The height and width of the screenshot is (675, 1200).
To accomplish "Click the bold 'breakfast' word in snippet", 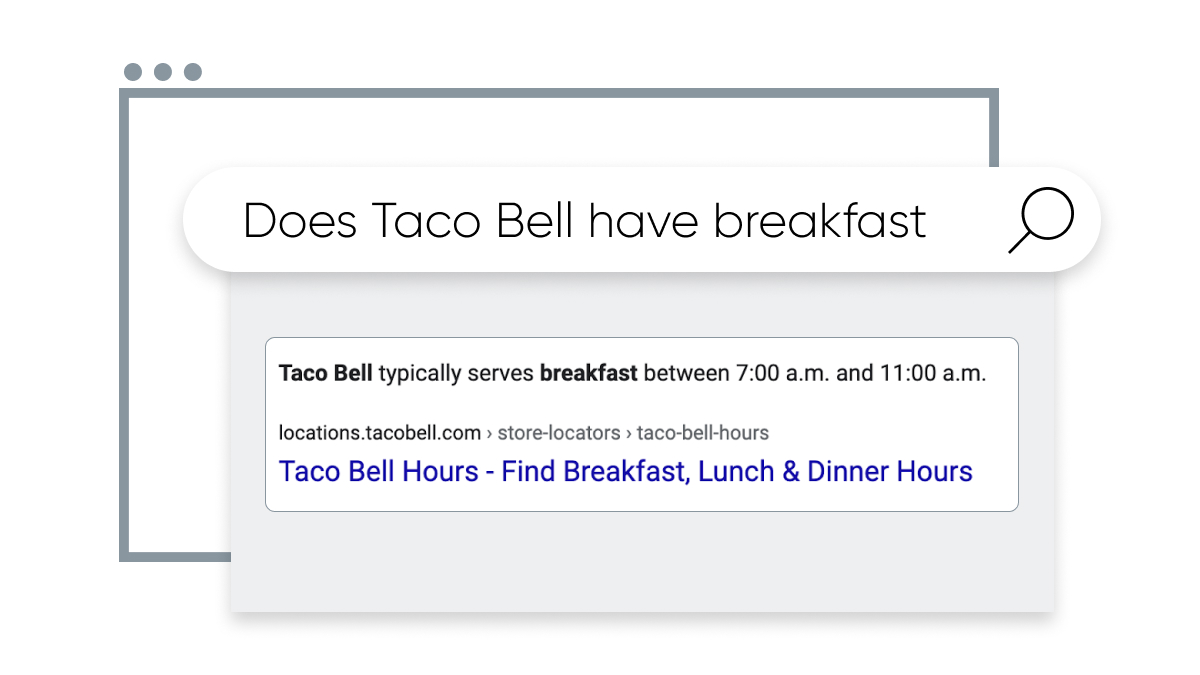I will point(588,374).
